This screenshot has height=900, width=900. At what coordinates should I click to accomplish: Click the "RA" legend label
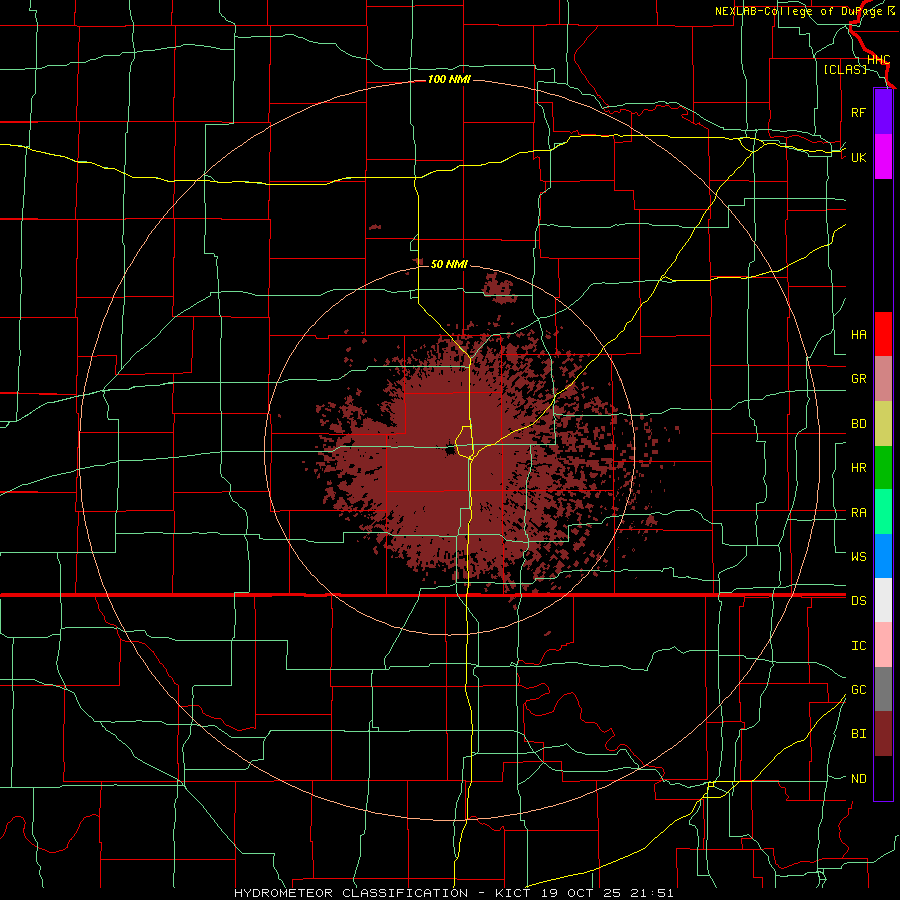pos(859,513)
